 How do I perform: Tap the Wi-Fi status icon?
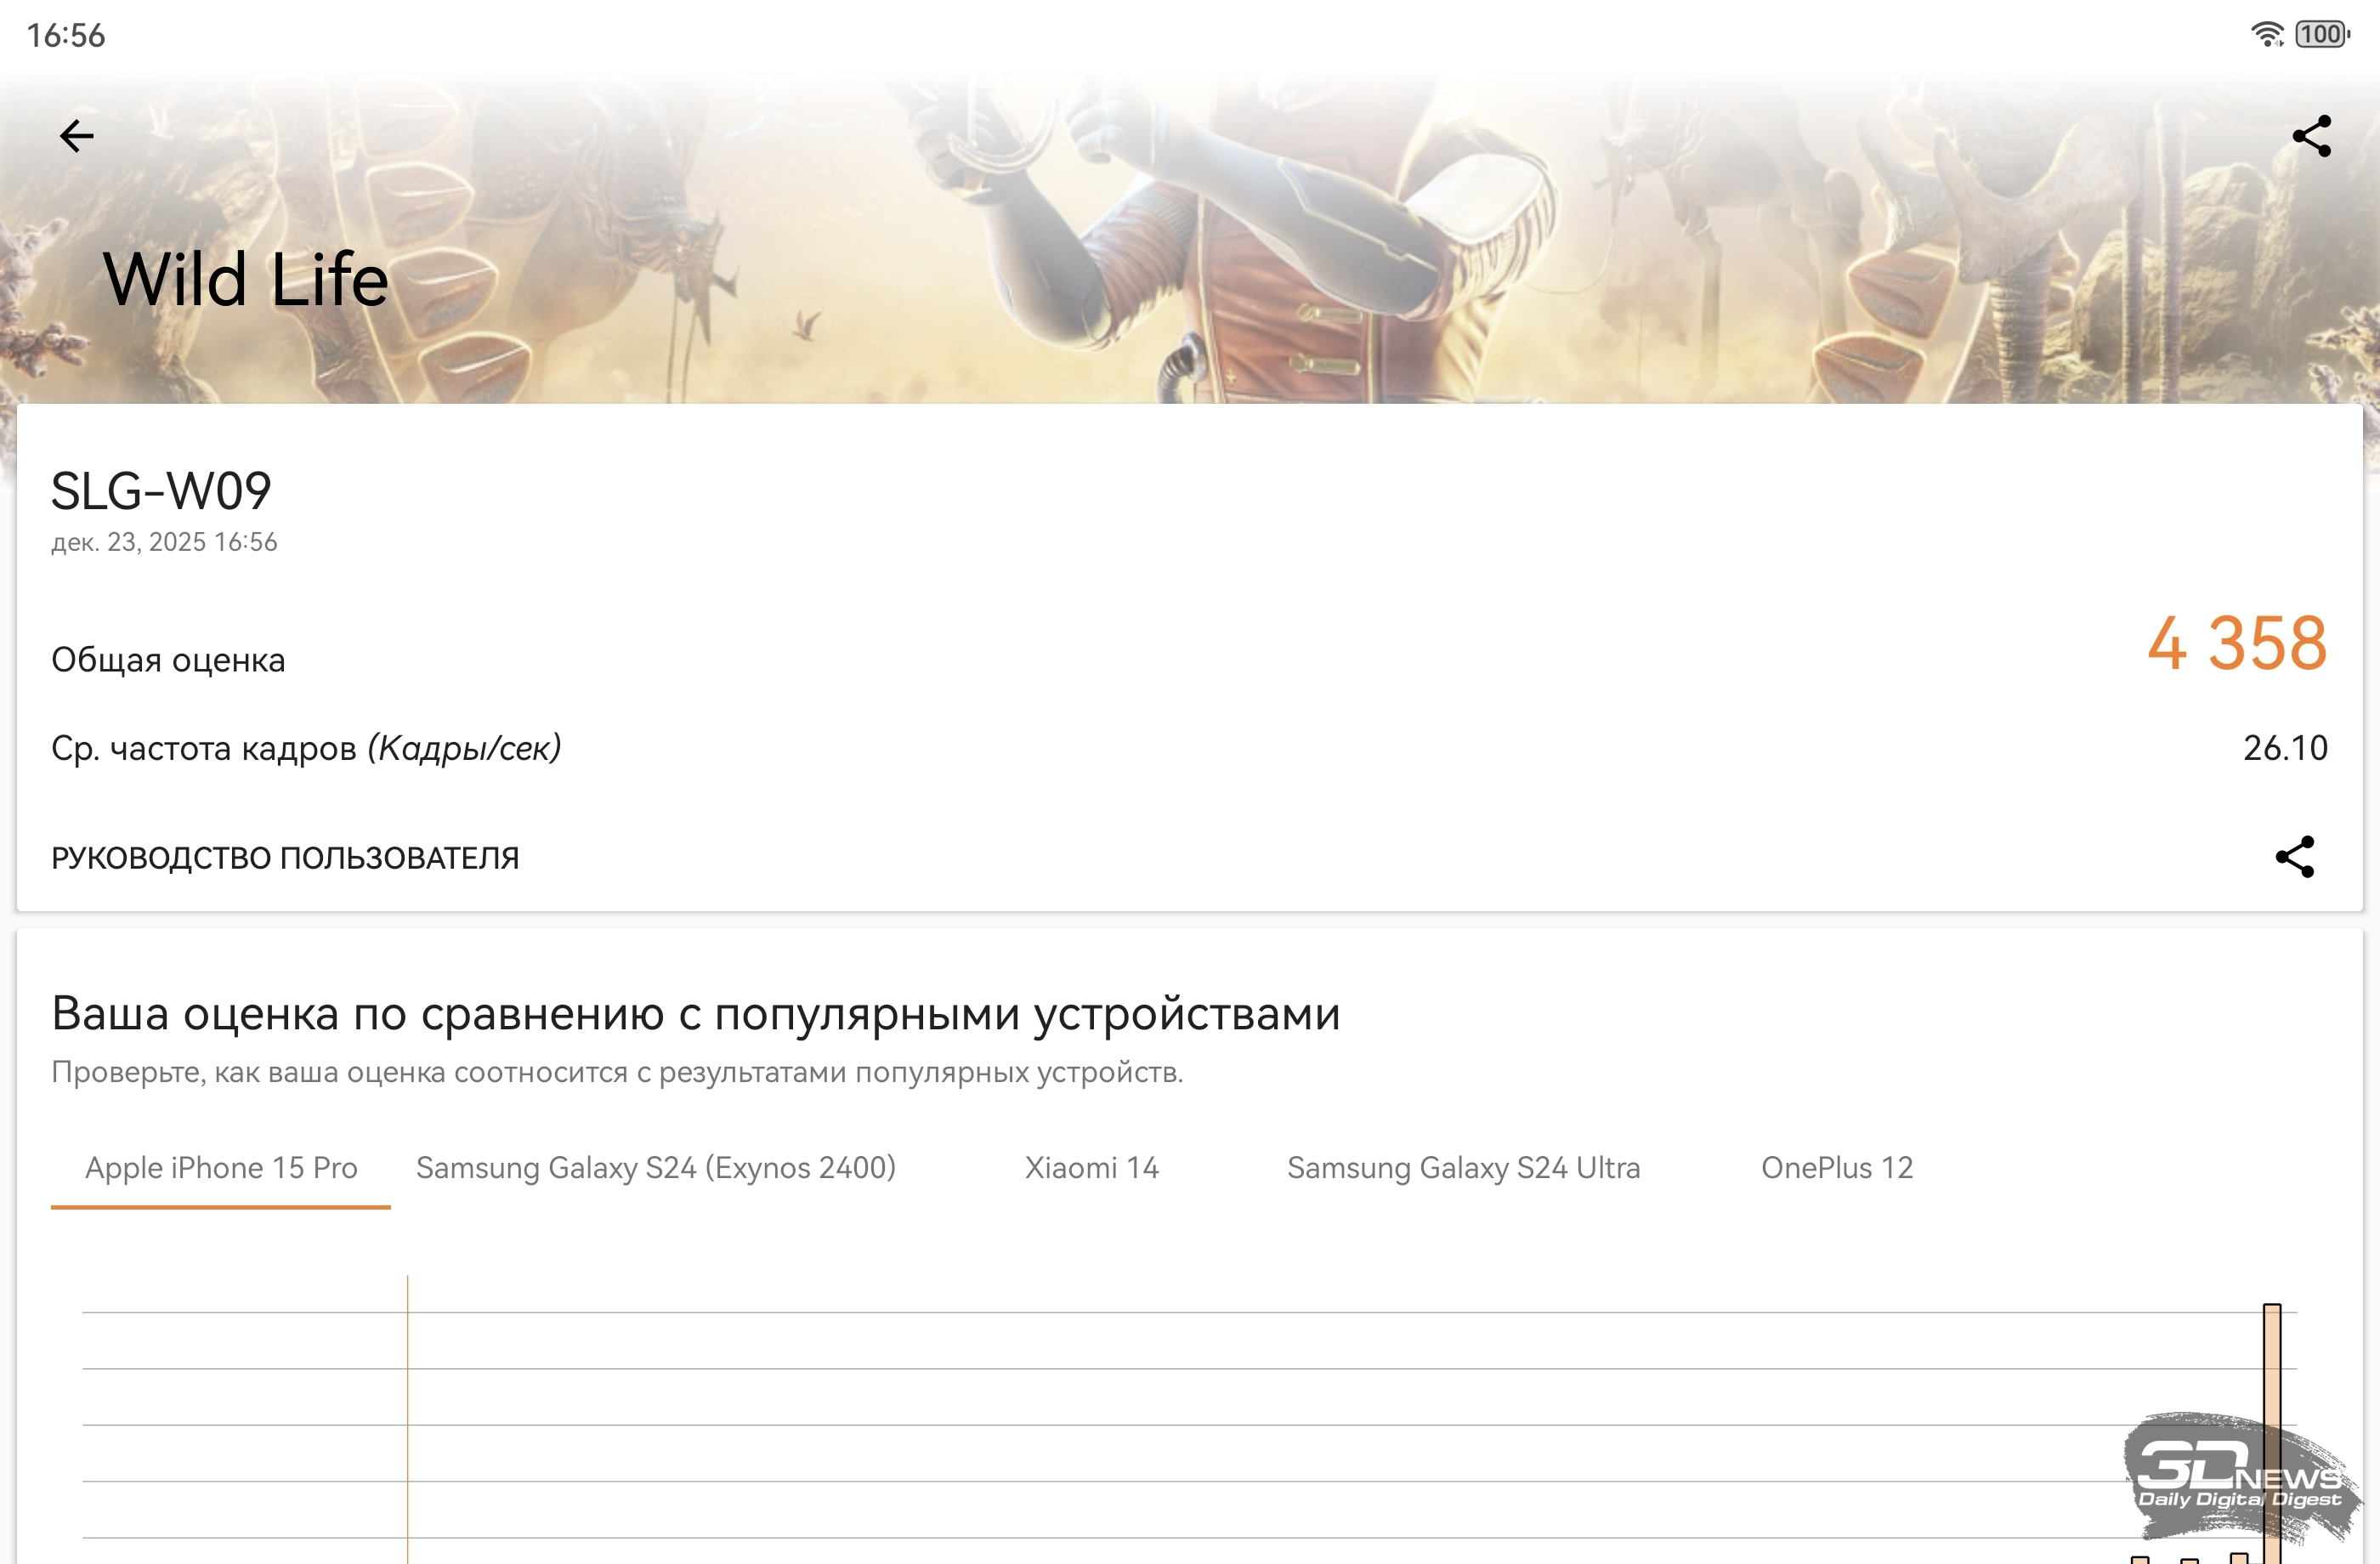[x=2266, y=35]
